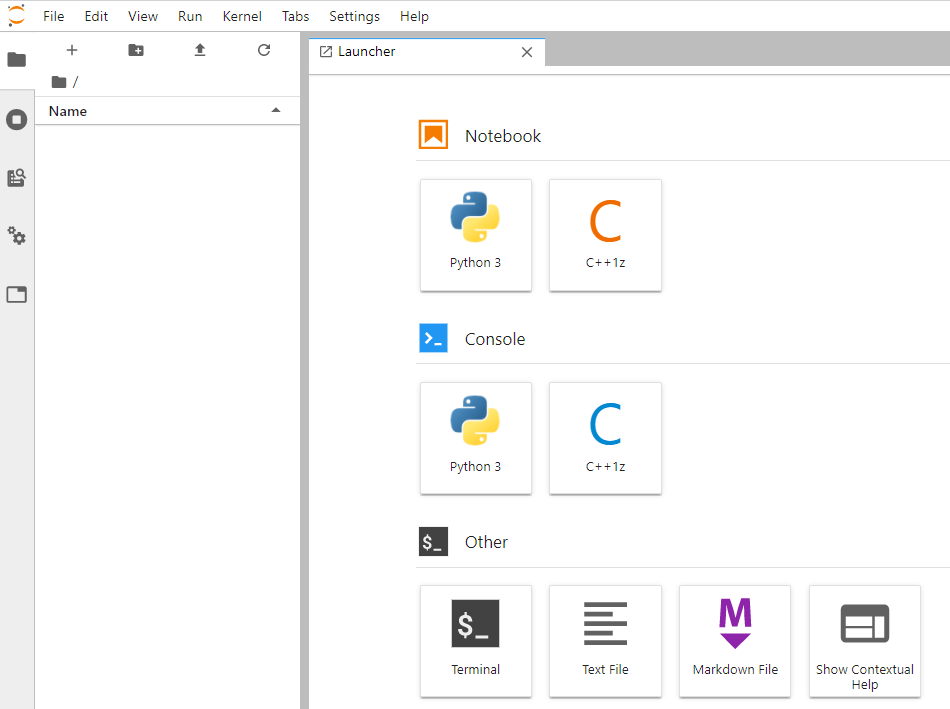Viewport: 950px width, 709px height.
Task: Create a new Text File
Action: pyautogui.click(x=605, y=641)
